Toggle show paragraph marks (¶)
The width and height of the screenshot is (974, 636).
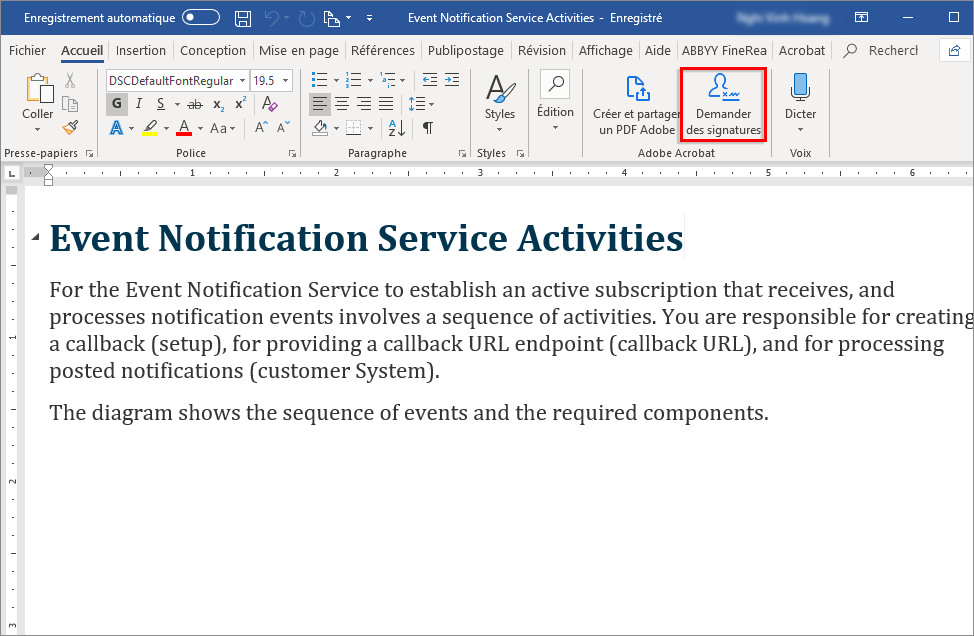(x=428, y=128)
